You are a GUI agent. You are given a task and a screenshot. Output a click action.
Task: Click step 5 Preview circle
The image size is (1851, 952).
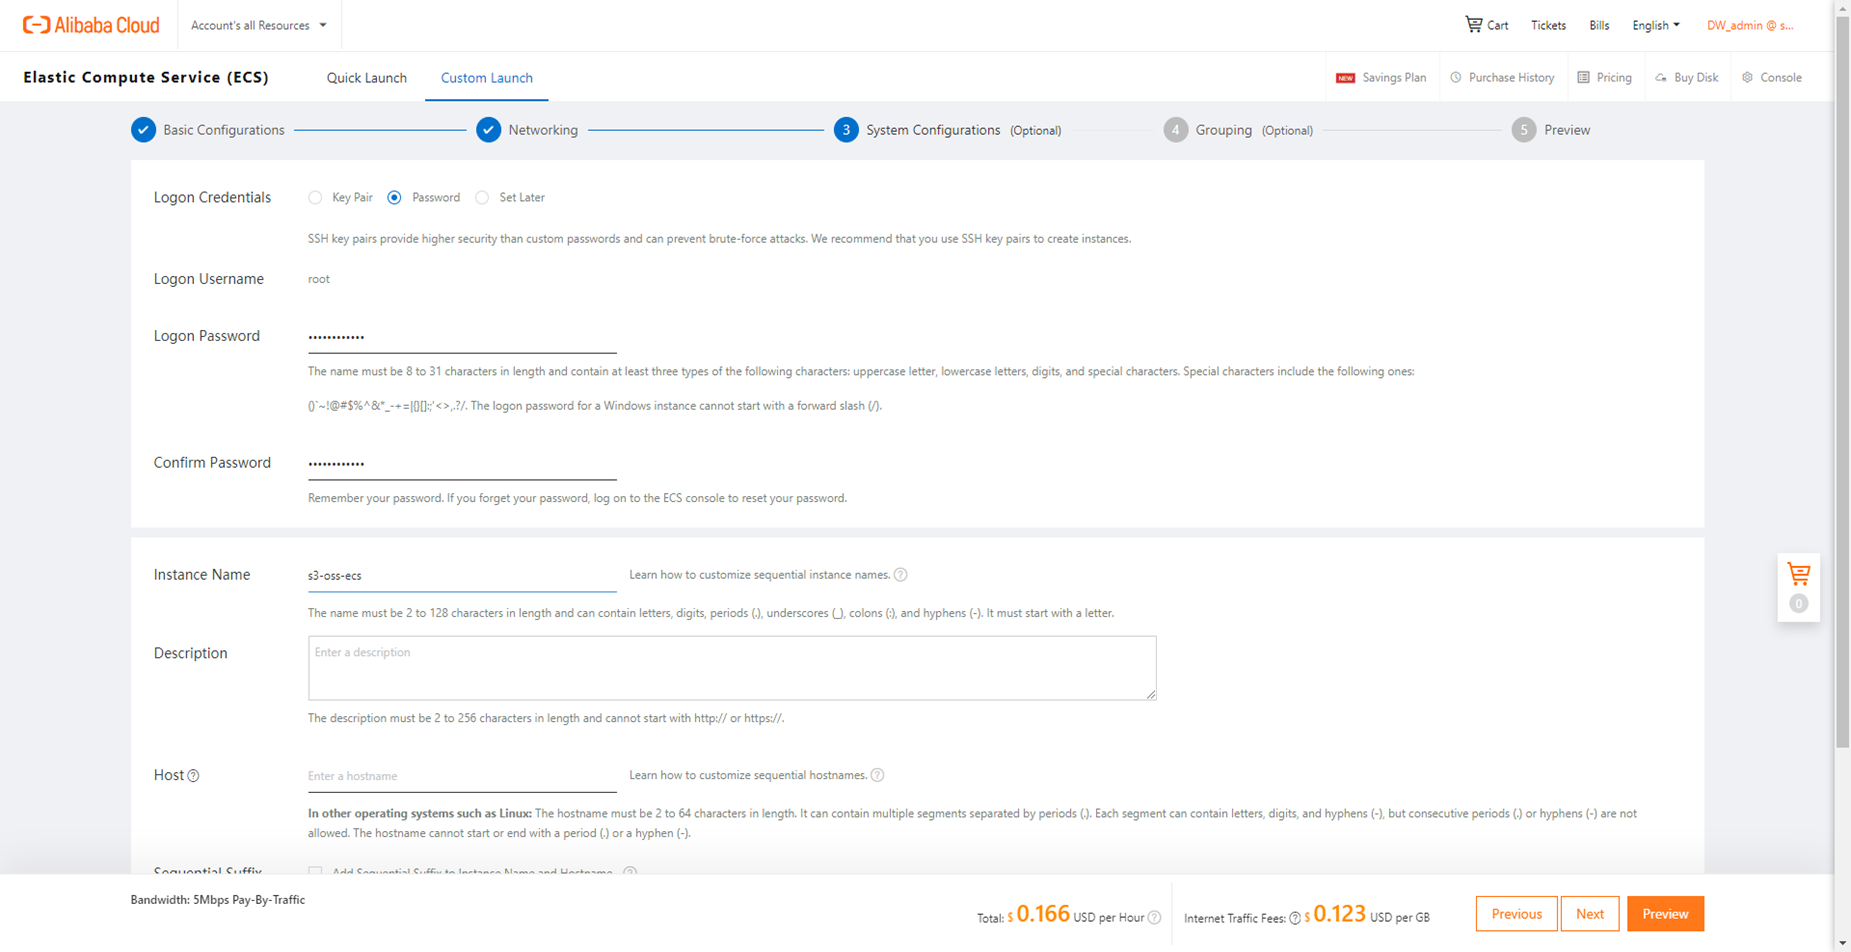click(x=1523, y=130)
